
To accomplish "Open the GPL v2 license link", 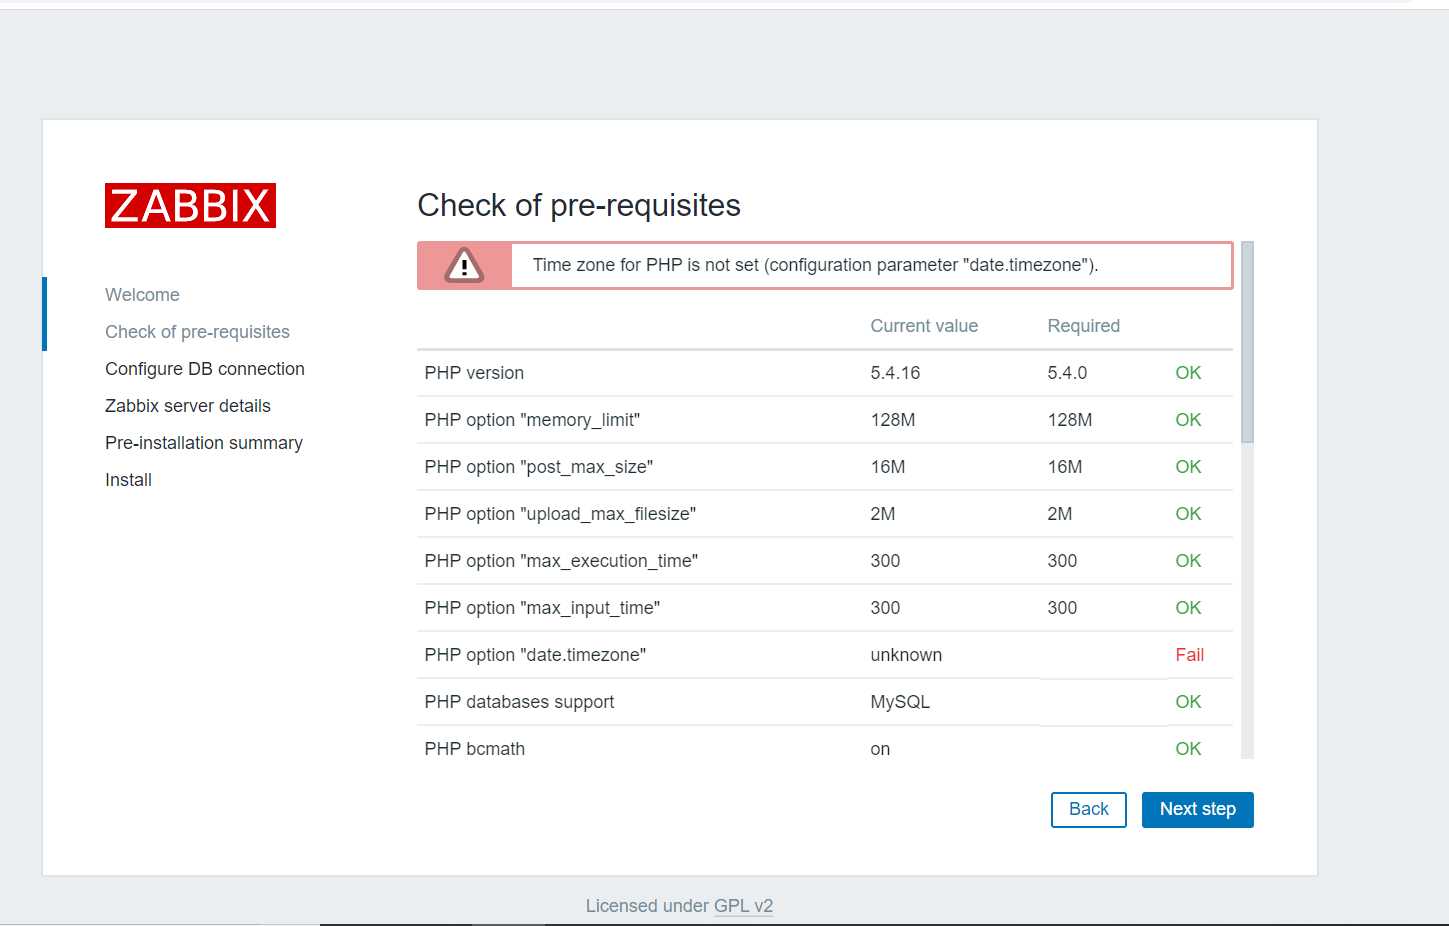I will (x=743, y=906).
